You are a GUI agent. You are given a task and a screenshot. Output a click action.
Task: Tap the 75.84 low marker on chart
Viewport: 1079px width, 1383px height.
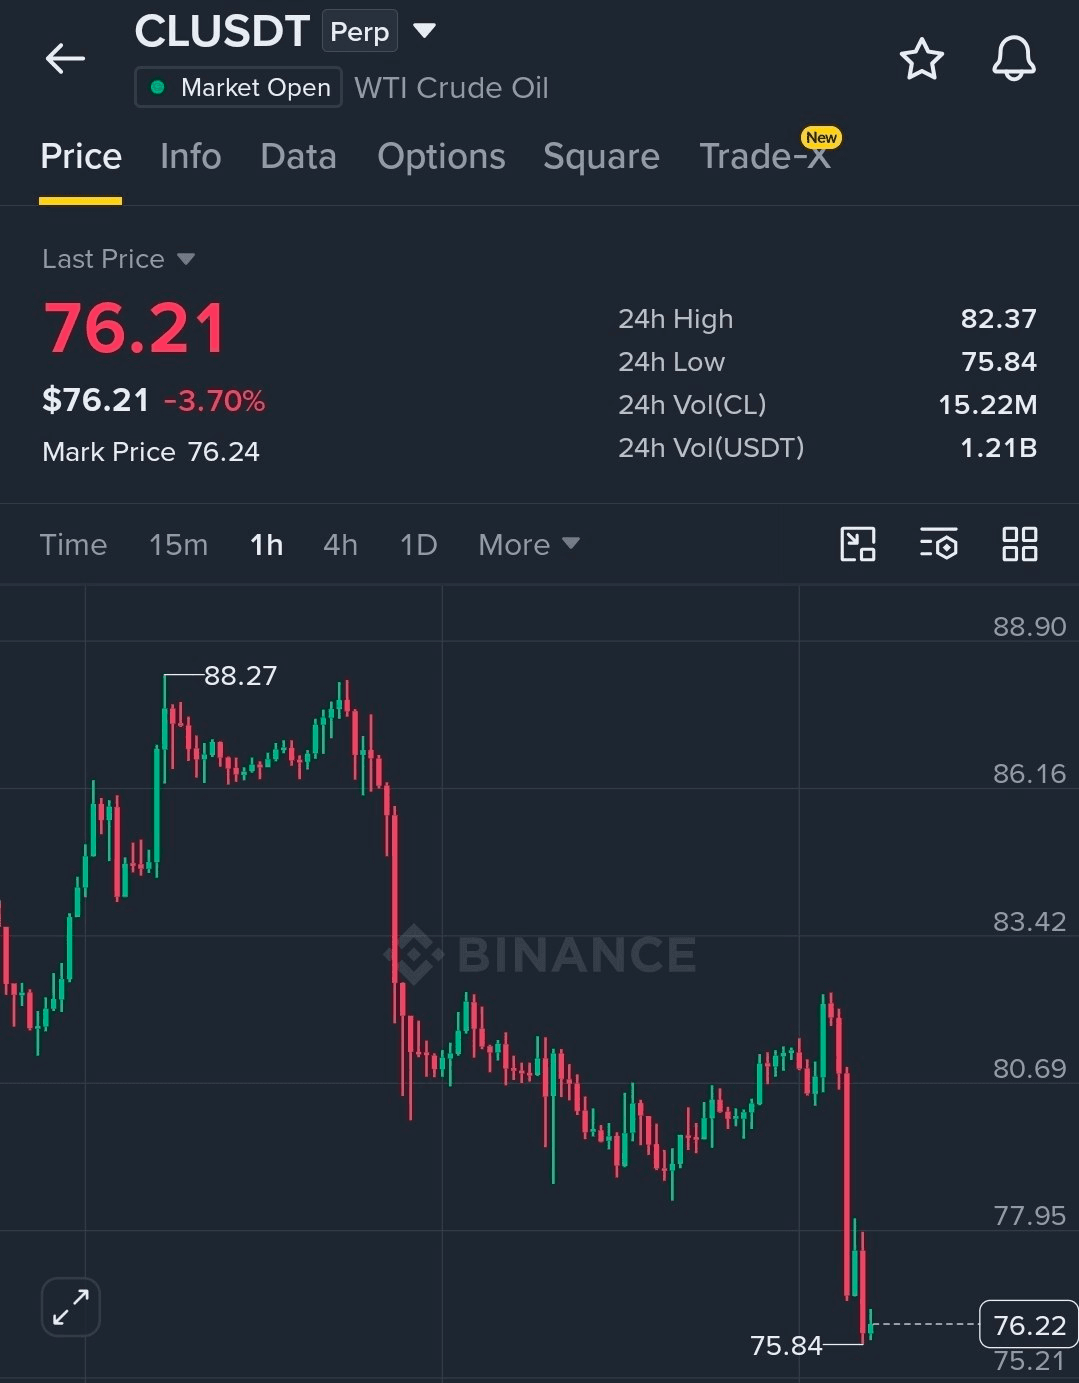pyautogui.click(x=786, y=1346)
